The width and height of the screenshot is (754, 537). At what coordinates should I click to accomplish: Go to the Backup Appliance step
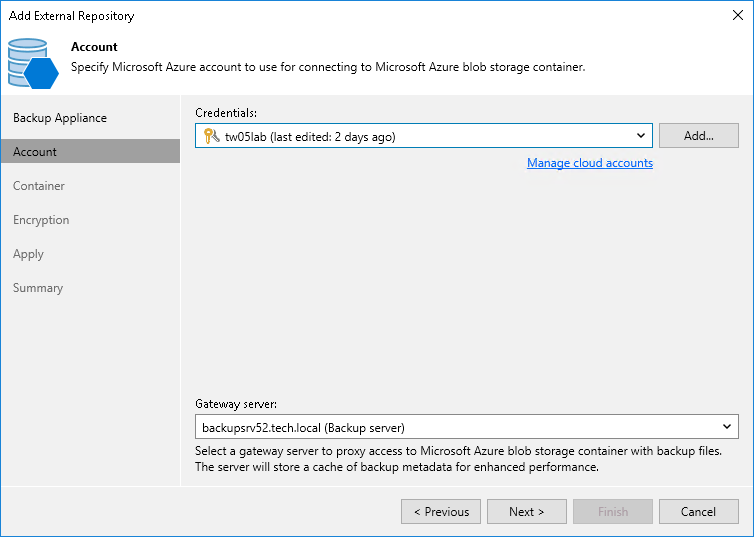coord(60,118)
